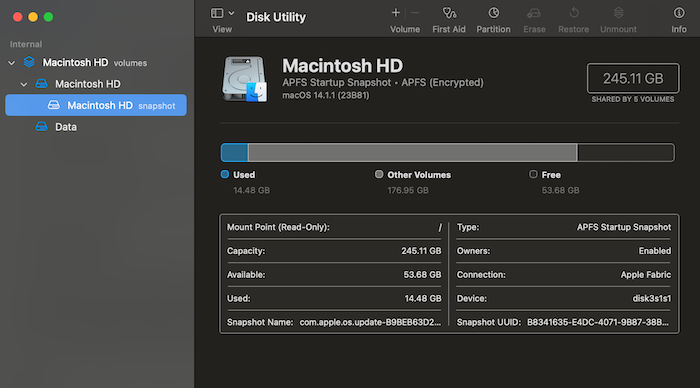Click the dark Free segment of bar

pos(625,153)
